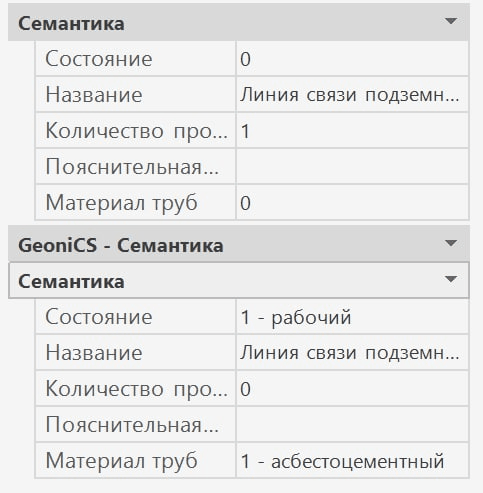Image resolution: width=483 pixels, height=493 pixels.
Task: Click Материал труб label in GeoniCS section
Action: coord(121,461)
